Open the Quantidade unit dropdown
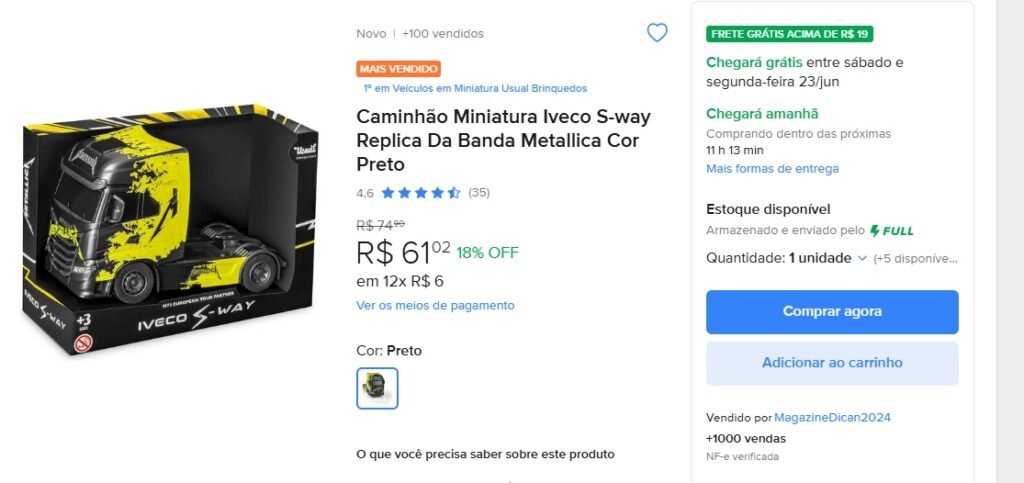Viewport: 1024px width, 483px height. 828,258
